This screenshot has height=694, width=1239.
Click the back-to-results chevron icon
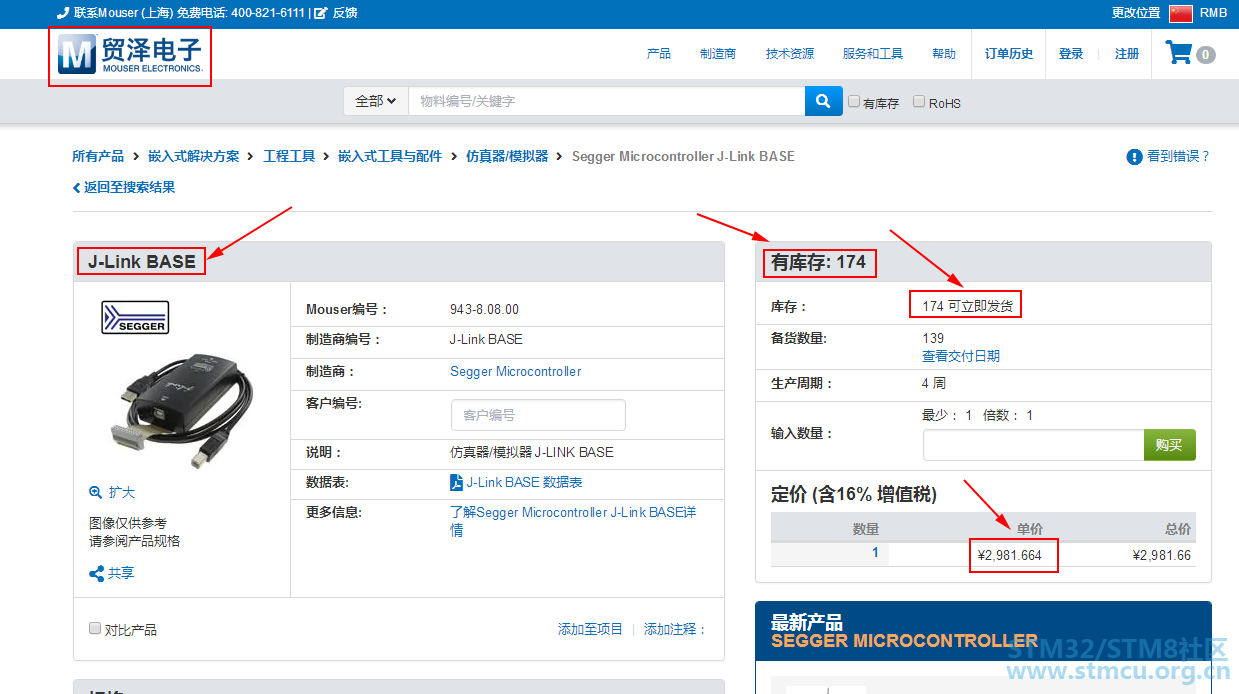click(76, 187)
